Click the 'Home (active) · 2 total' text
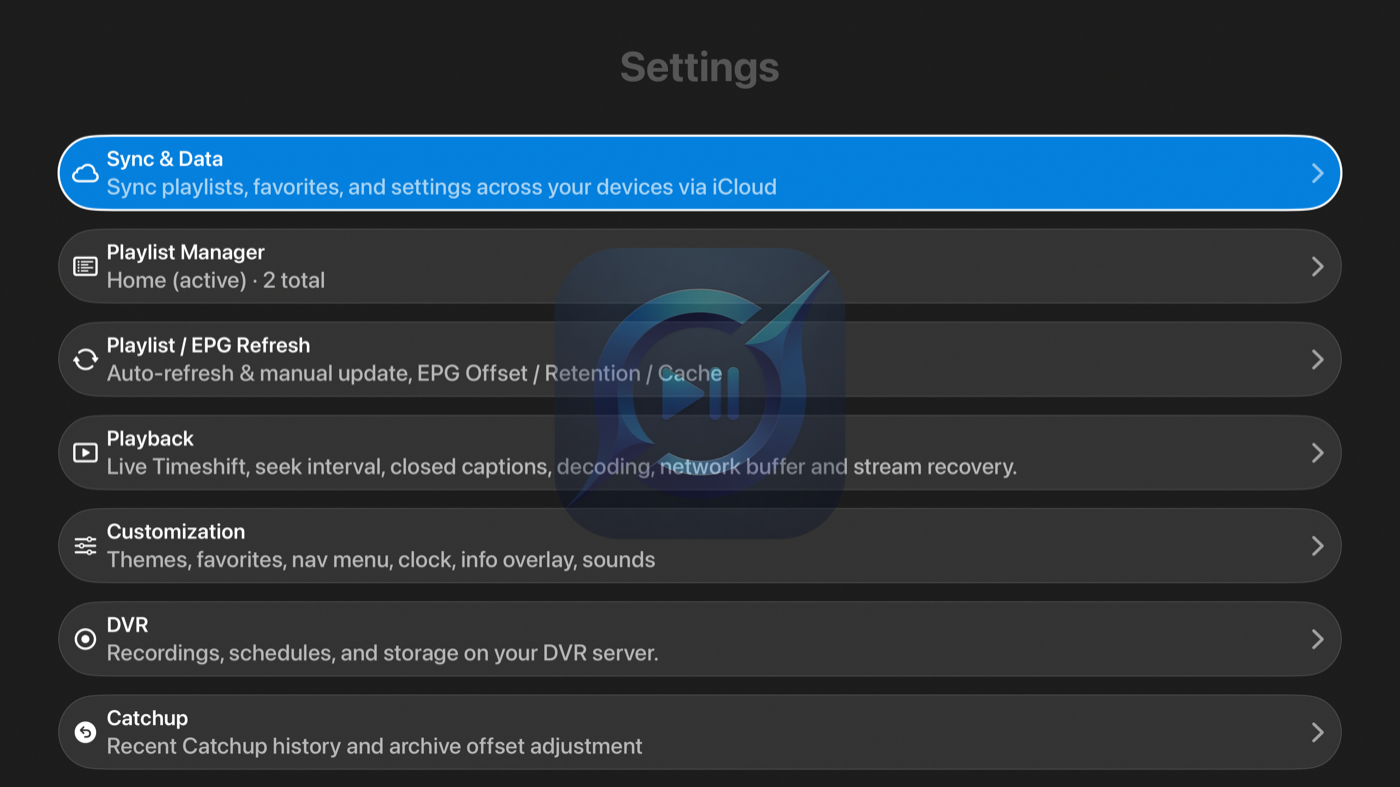Viewport: 1400px width, 787px height. click(x=216, y=280)
